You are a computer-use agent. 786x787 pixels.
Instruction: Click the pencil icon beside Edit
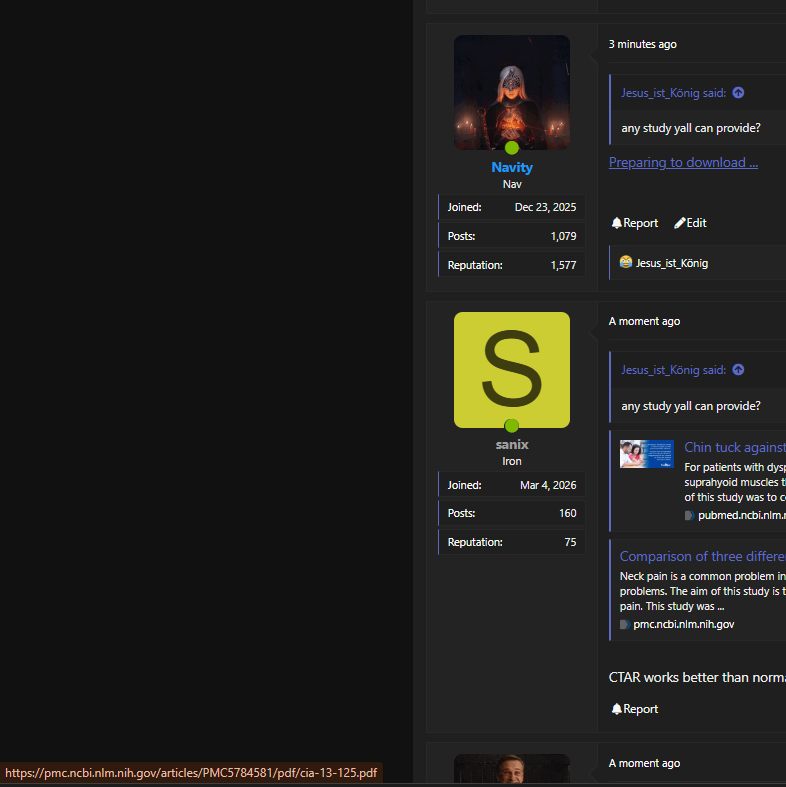680,223
